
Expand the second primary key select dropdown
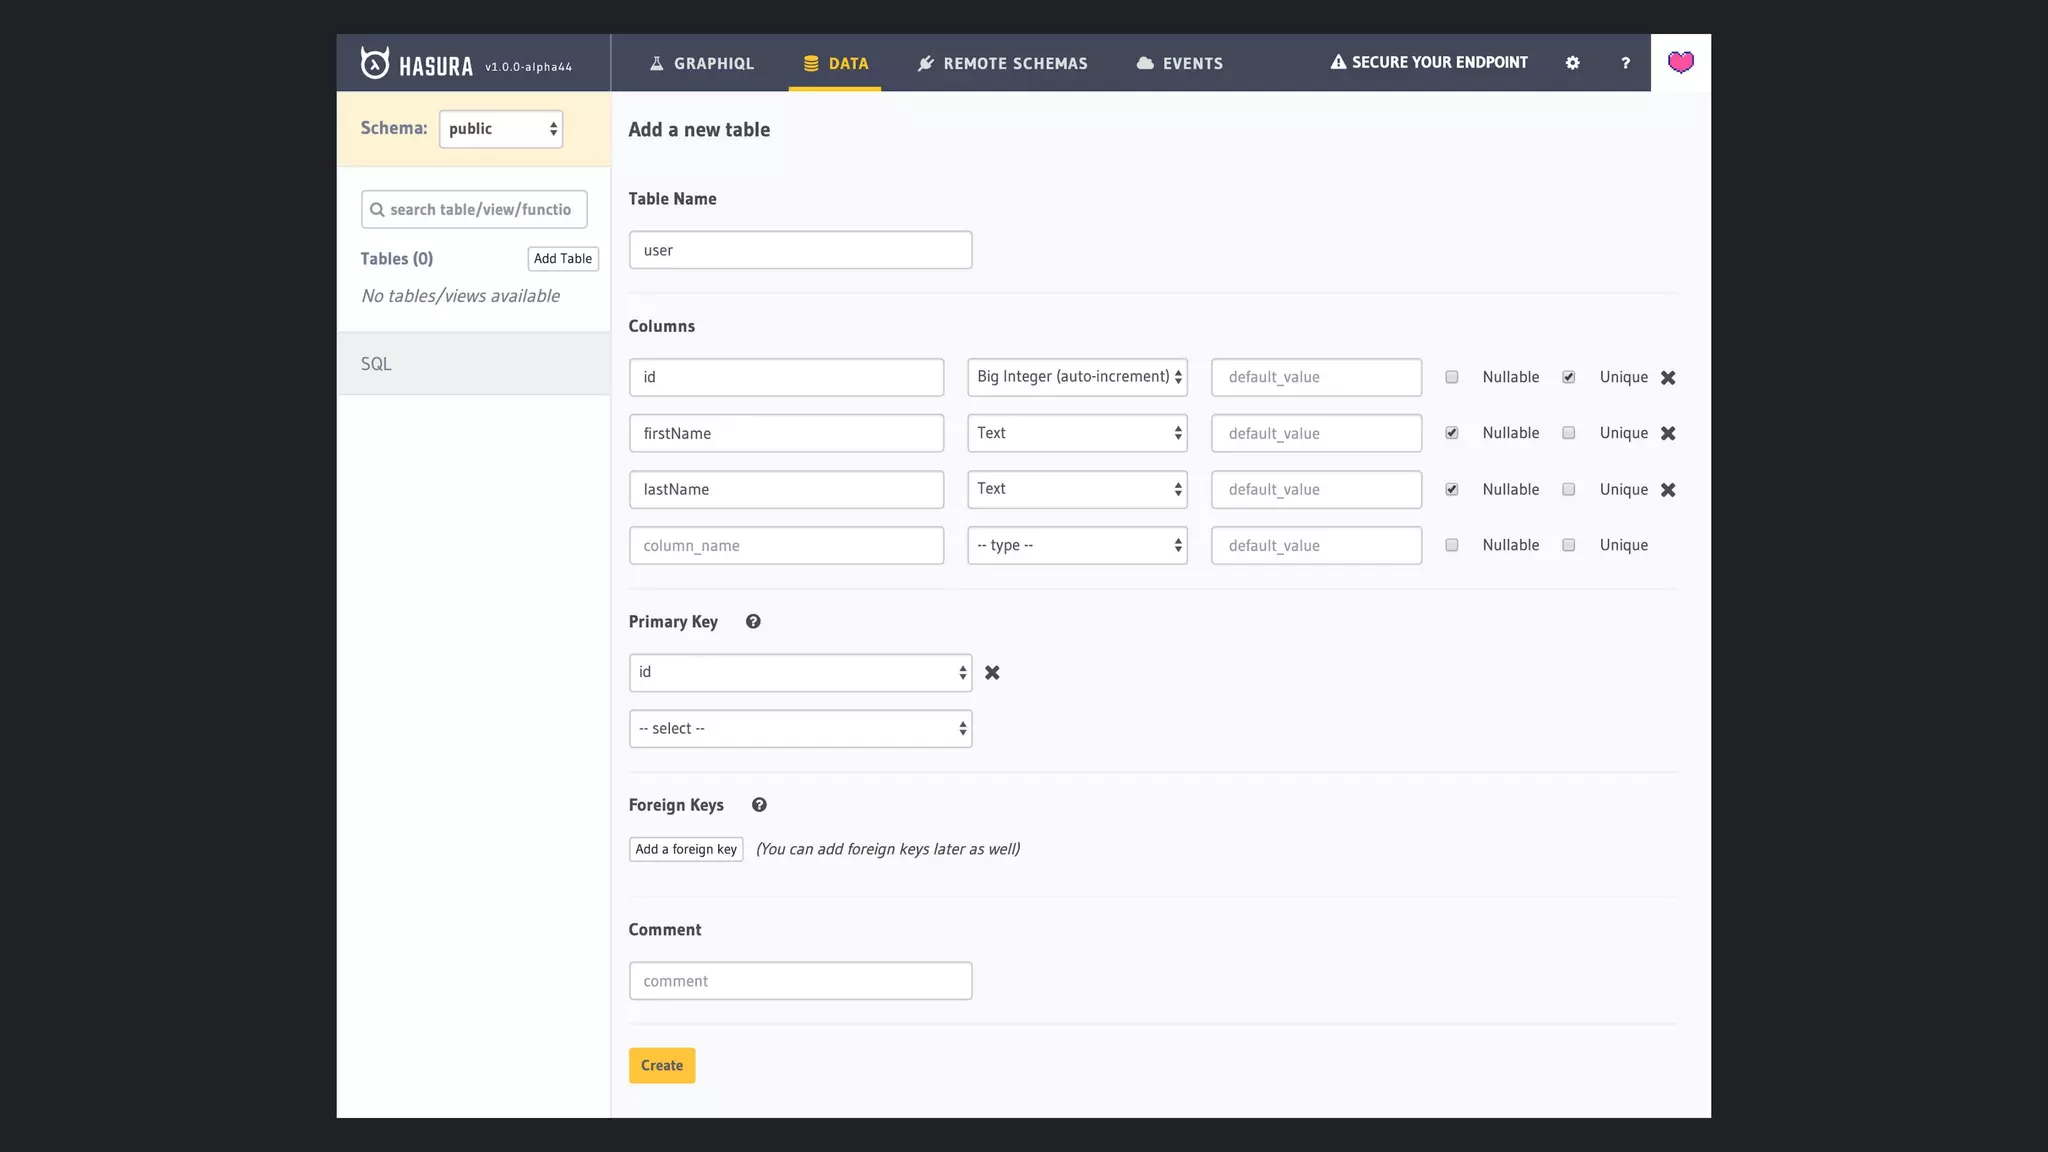point(800,729)
